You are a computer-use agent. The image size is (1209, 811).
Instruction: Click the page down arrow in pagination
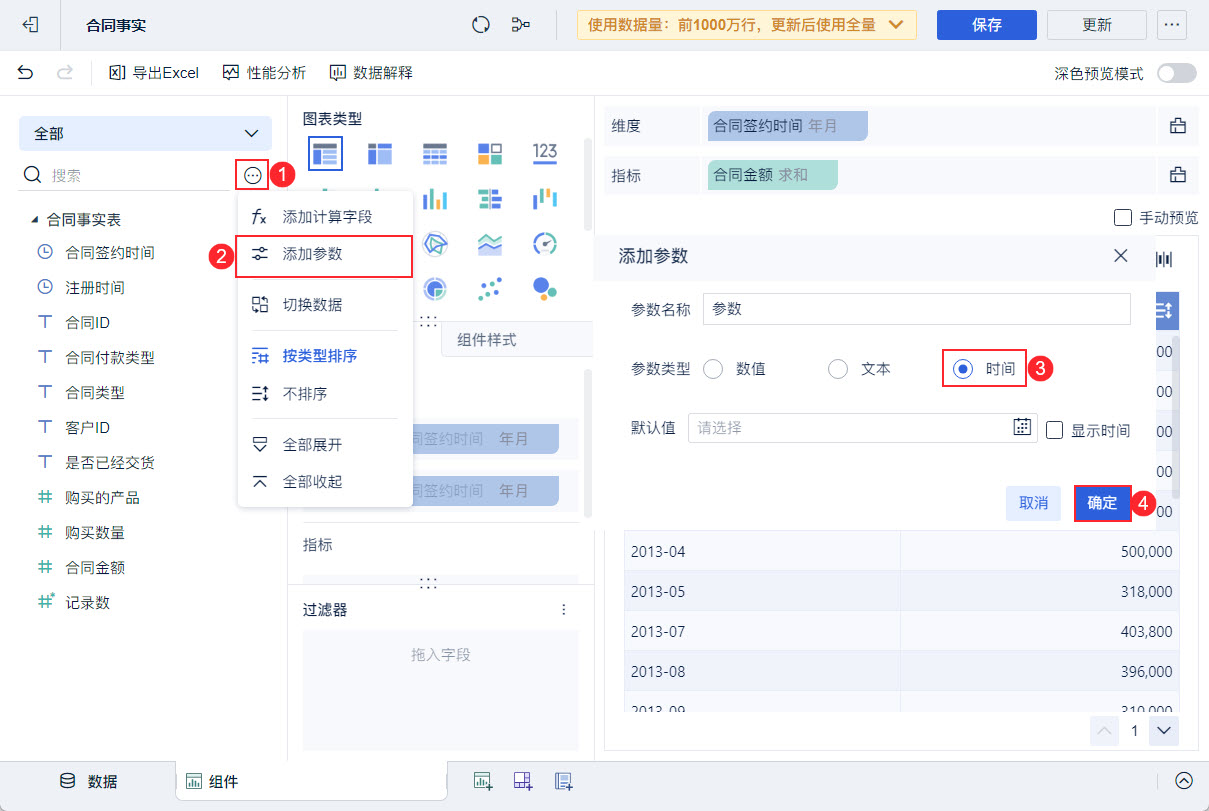pyautogui.click(x=1163, y=731)
